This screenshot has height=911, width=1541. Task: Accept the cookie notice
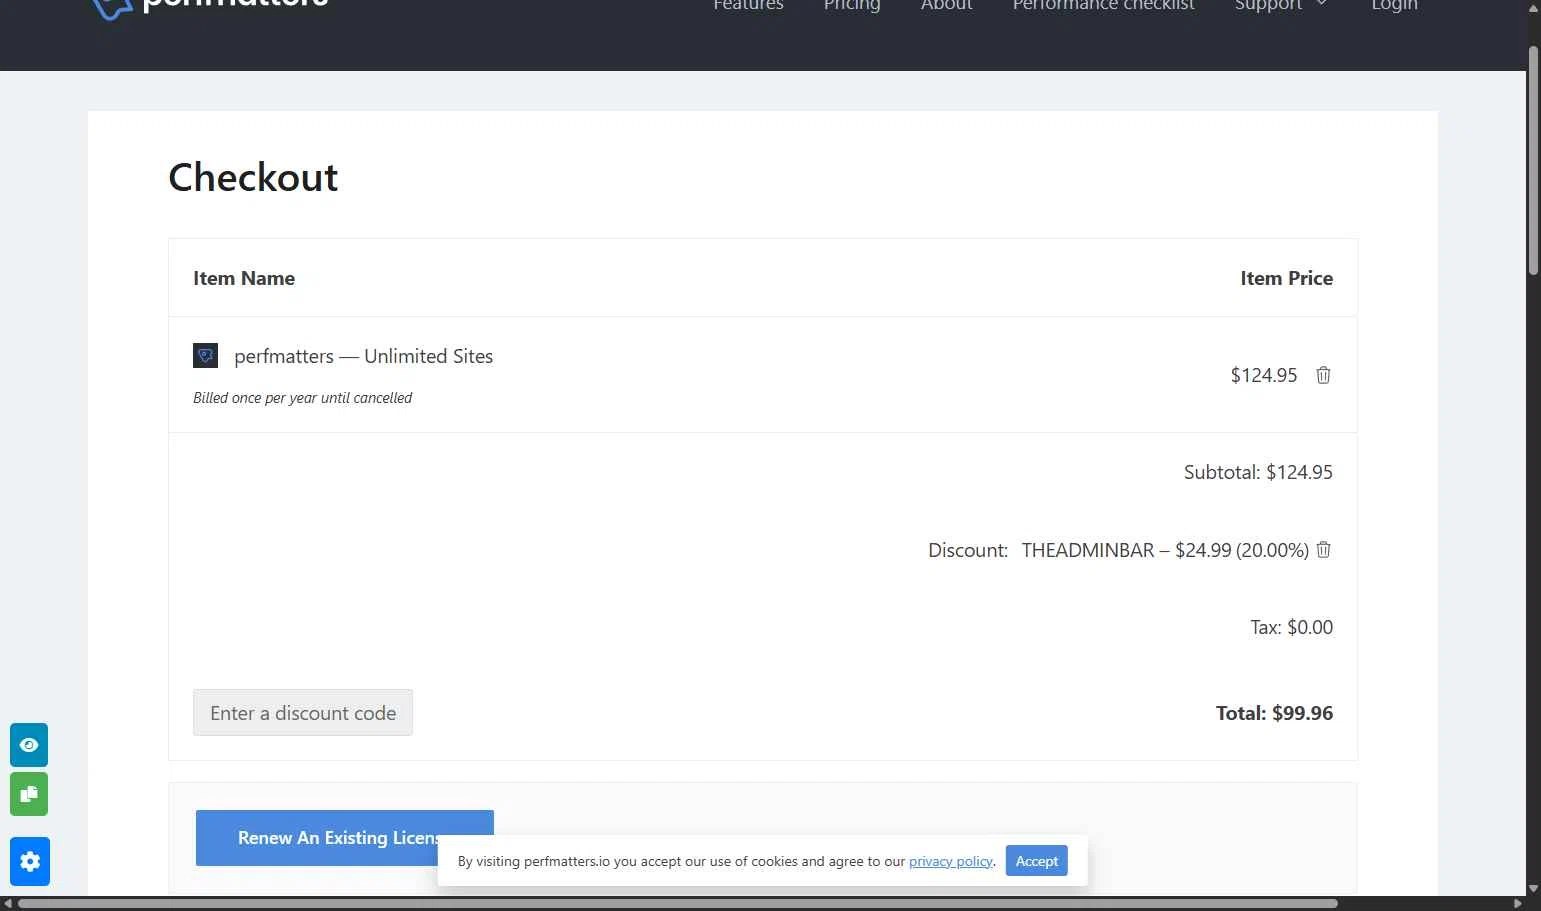click(1037, 861)
